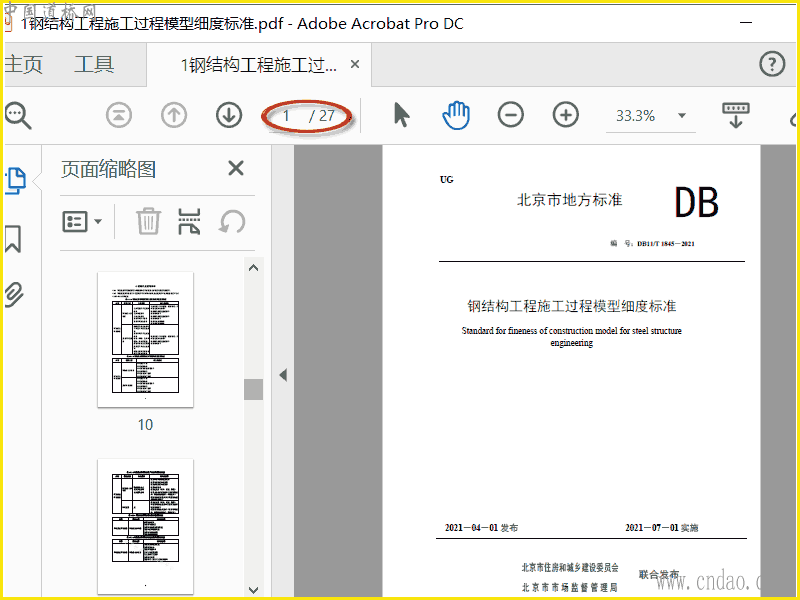Screen dimensions: 800x600
Task: Open the bookmarks panel icon
Action: pos(13,239)
